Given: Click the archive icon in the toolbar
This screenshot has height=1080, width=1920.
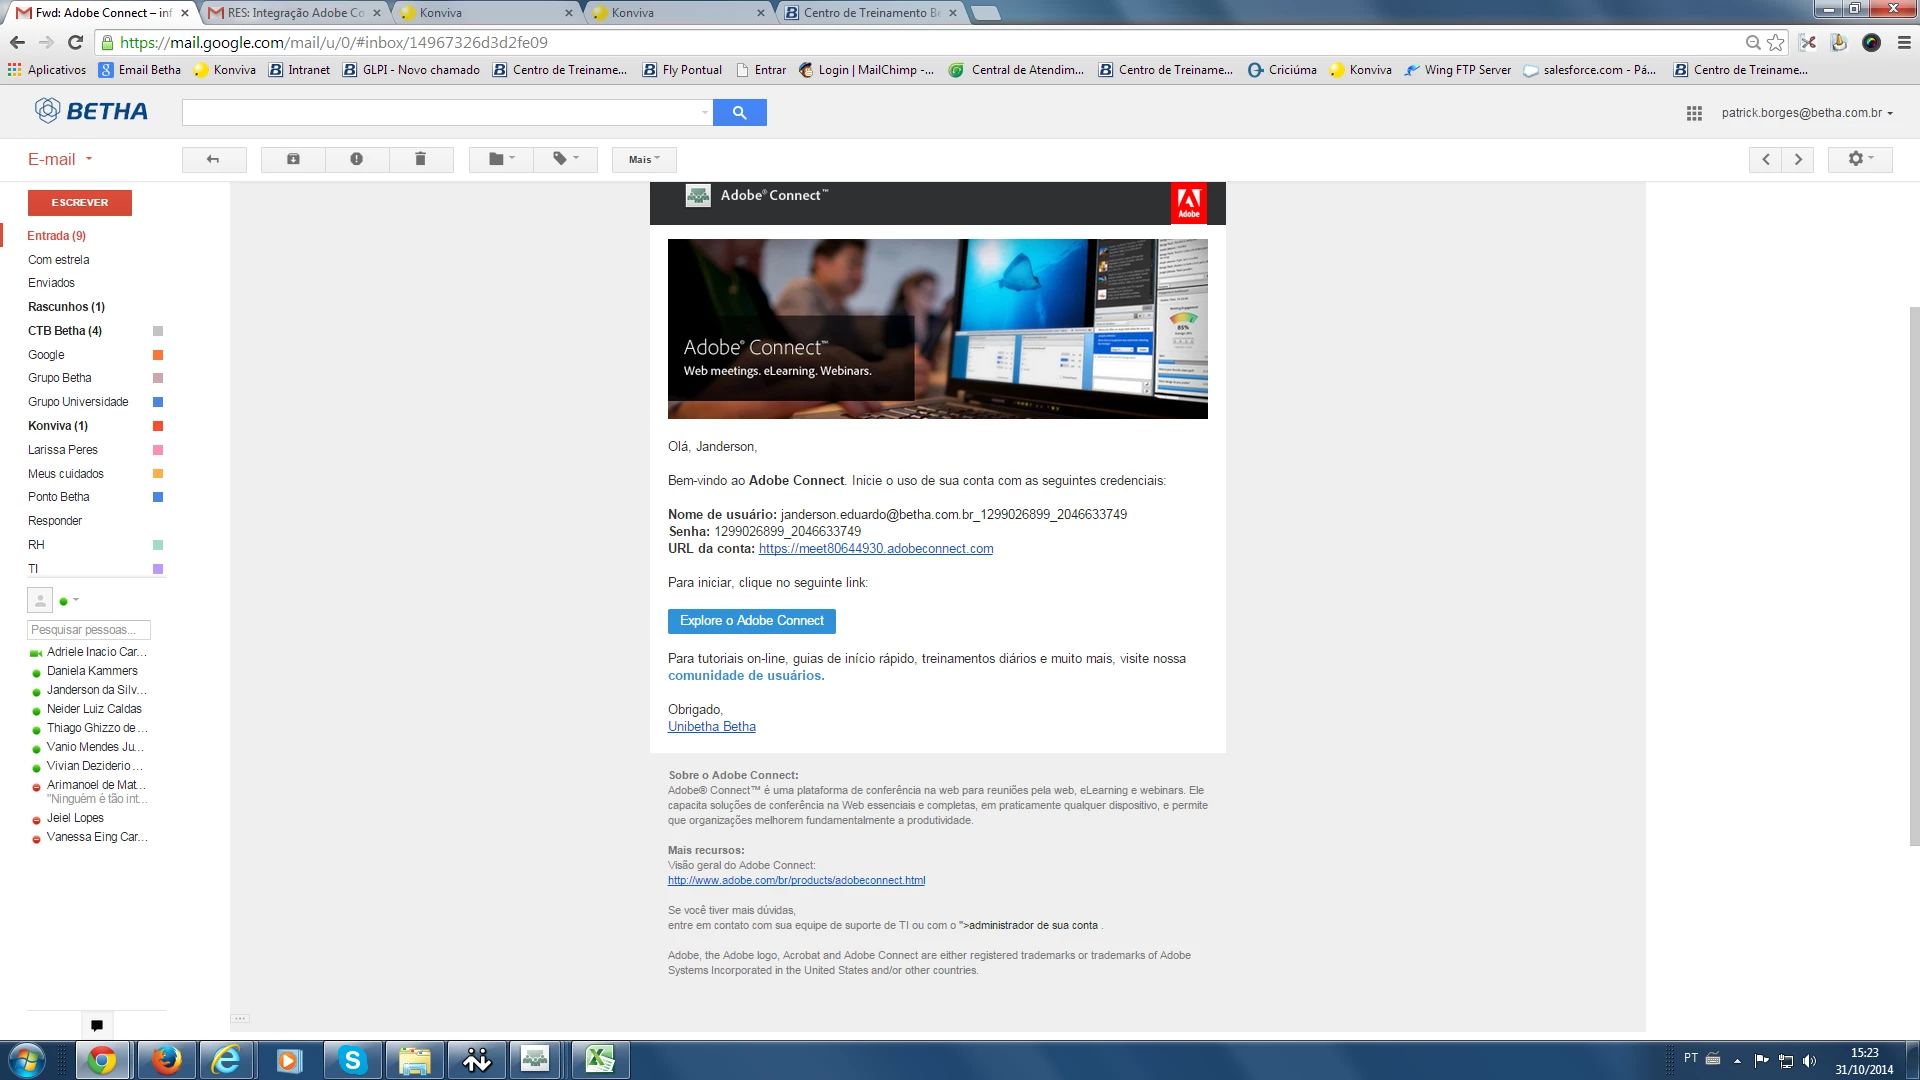Looking at the screenshot, I should [x=293, y=160].
